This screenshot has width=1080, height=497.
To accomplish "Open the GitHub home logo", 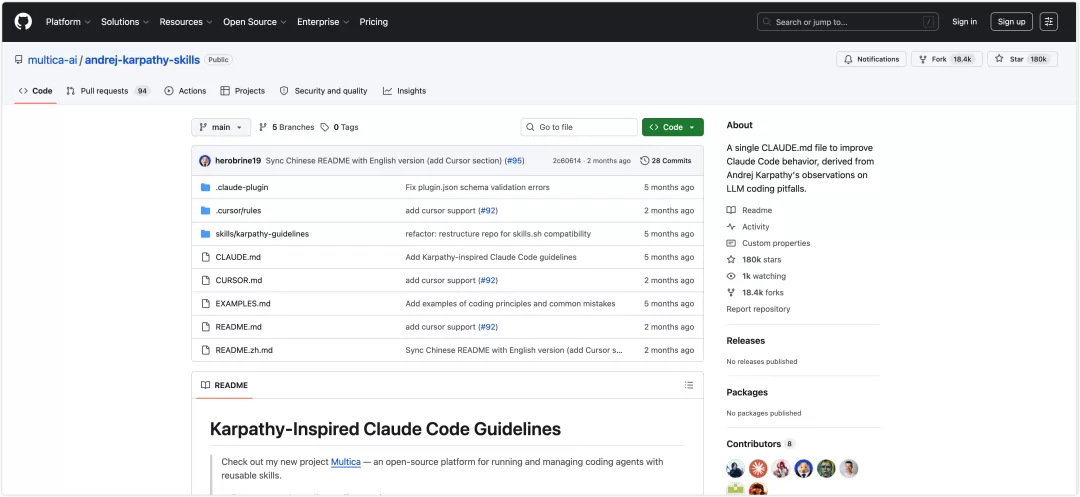I will [23, 22].
